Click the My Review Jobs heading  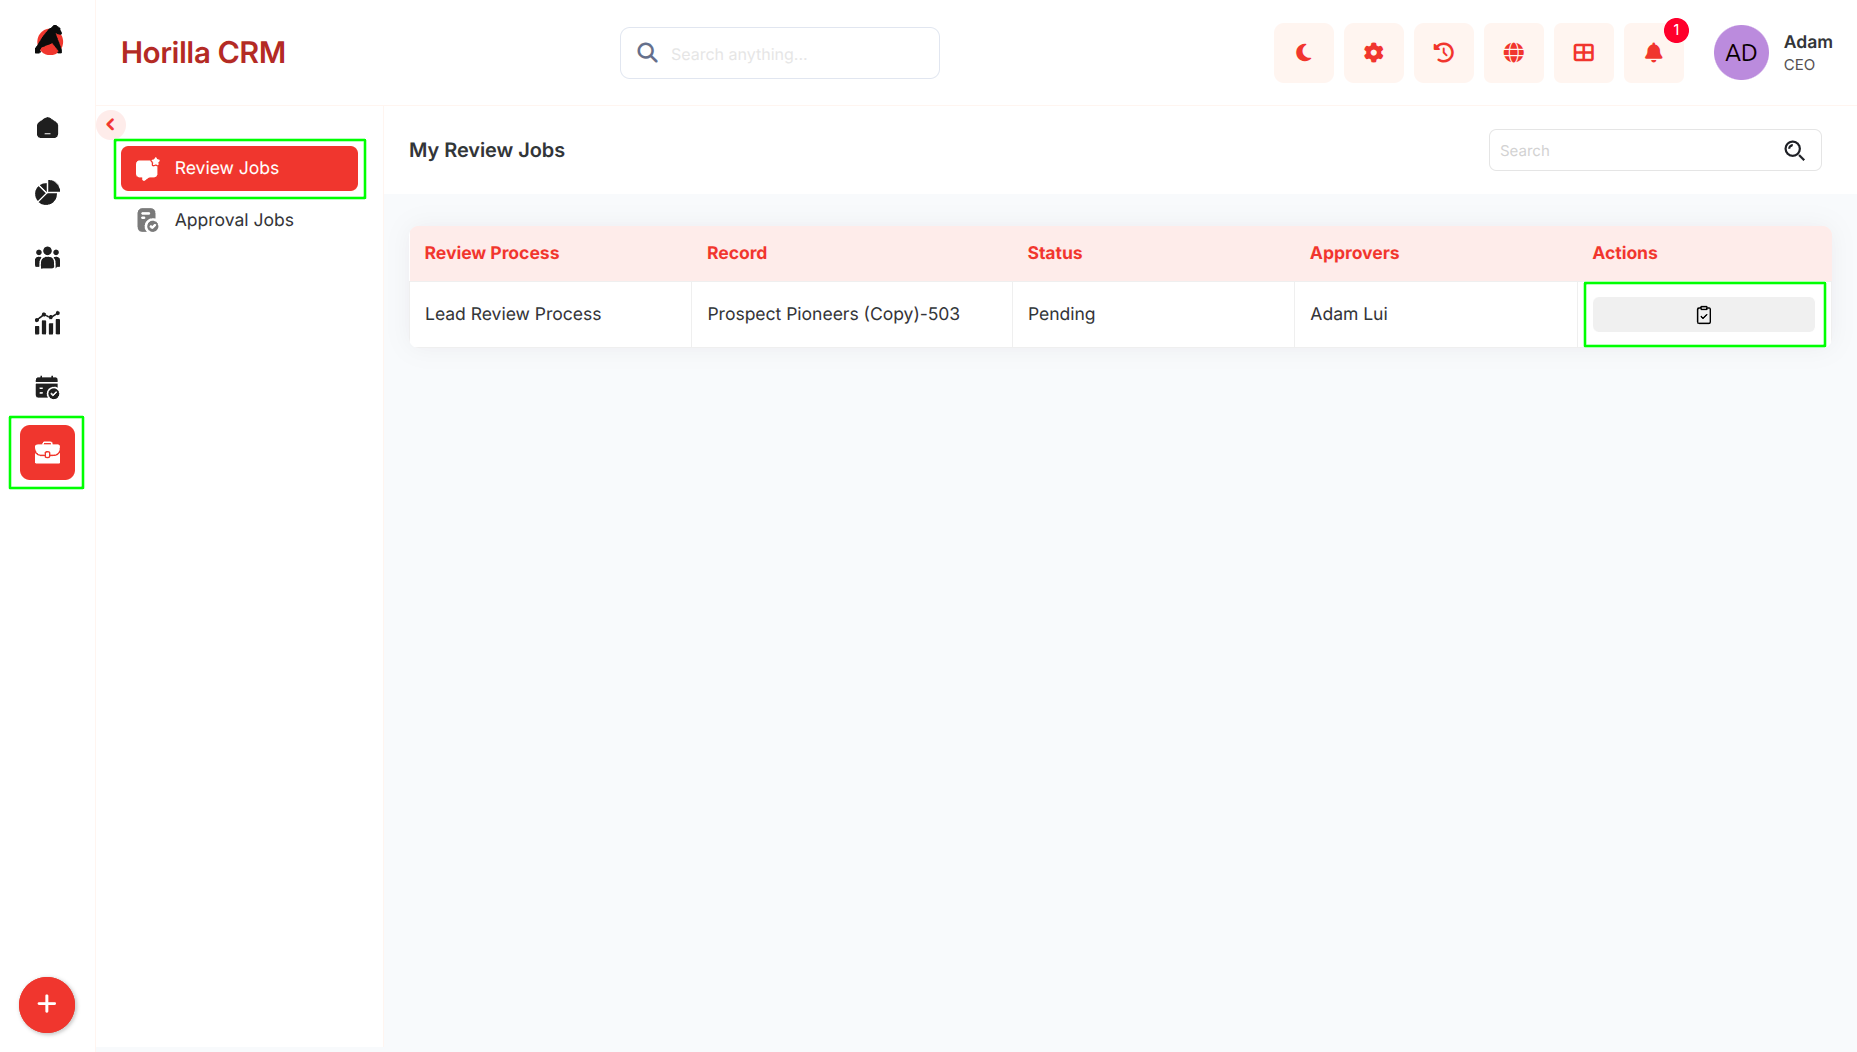click(487, 150)
